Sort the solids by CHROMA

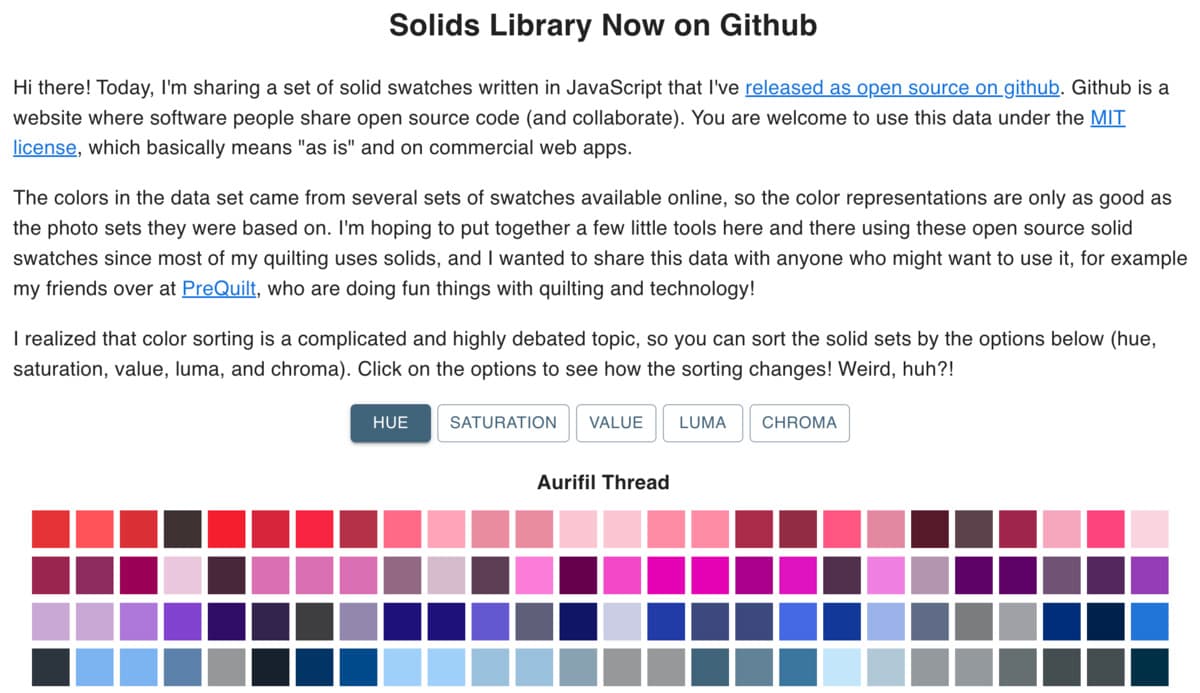(799, 423)
